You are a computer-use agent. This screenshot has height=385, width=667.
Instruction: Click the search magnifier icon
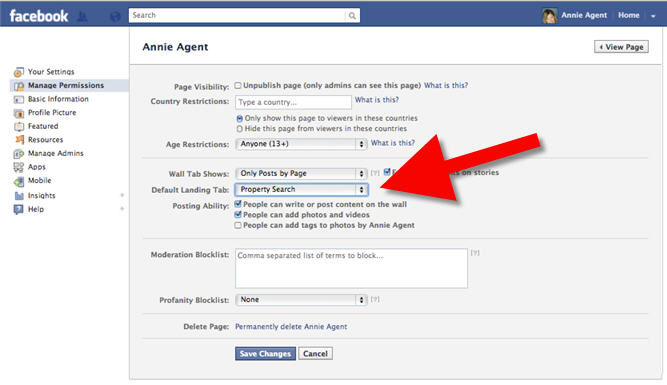[x=352, y=16]
